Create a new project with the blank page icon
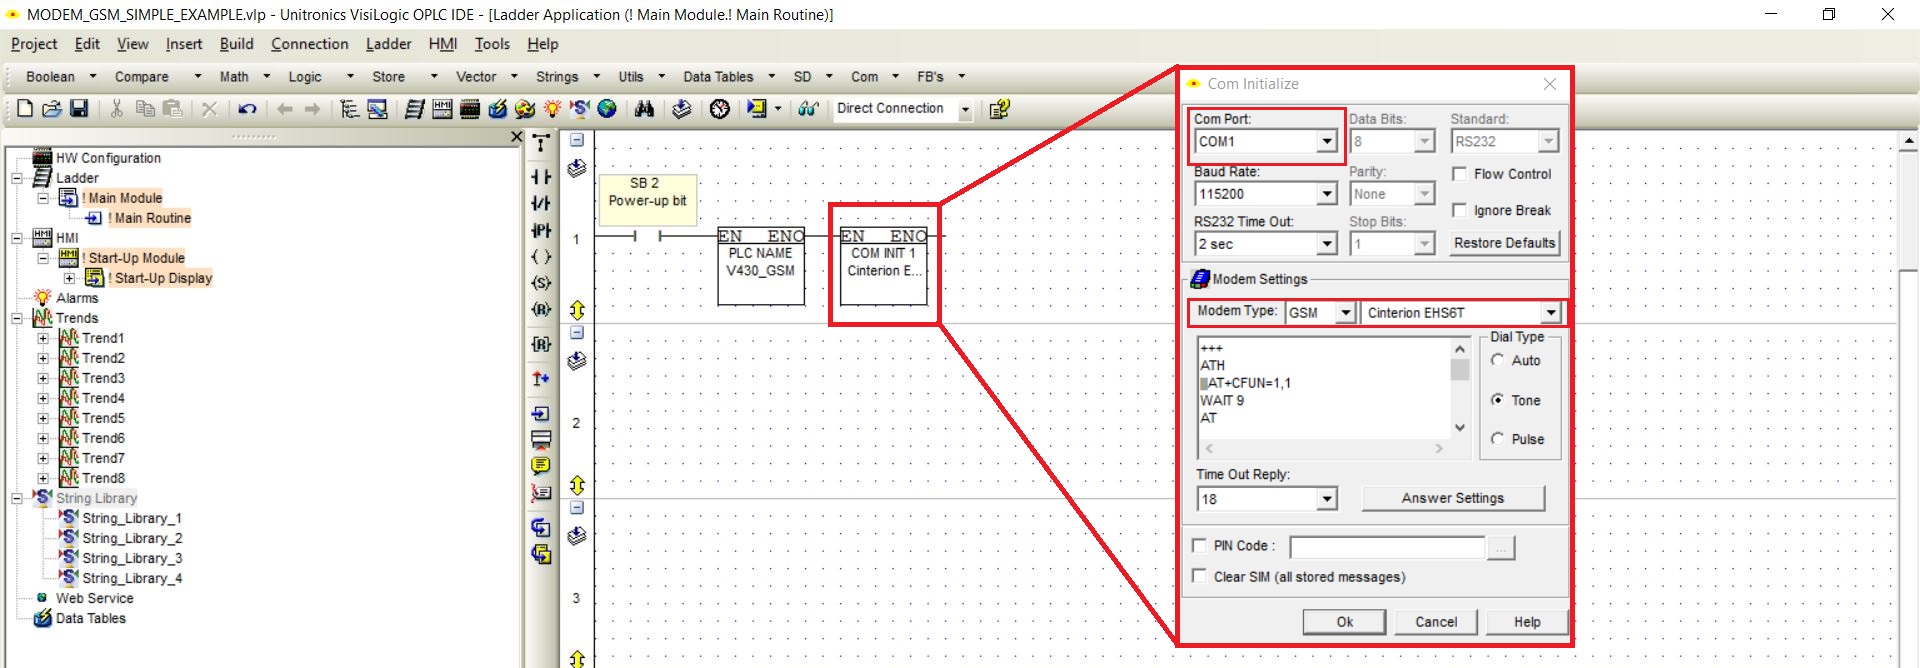 point(25,109)
